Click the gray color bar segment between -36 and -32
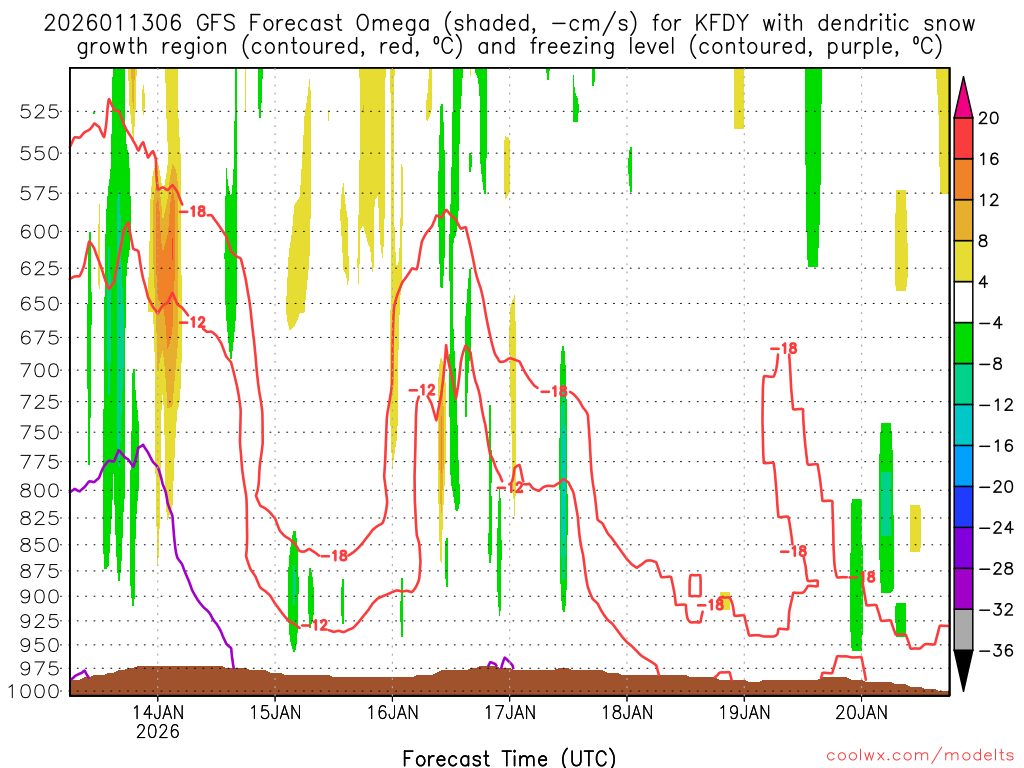1024x768 pixels. click(963, 630)
